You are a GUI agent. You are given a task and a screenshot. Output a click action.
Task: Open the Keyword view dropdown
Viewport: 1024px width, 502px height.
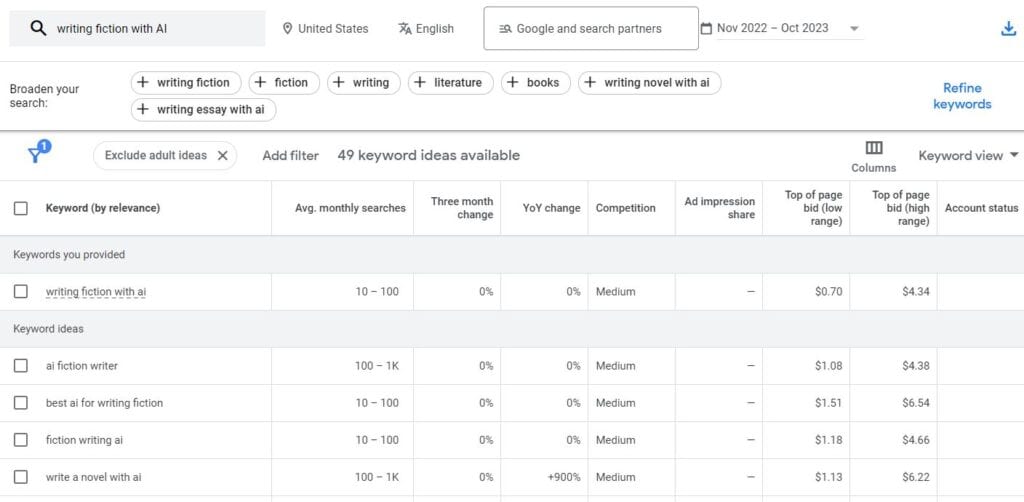968,155
